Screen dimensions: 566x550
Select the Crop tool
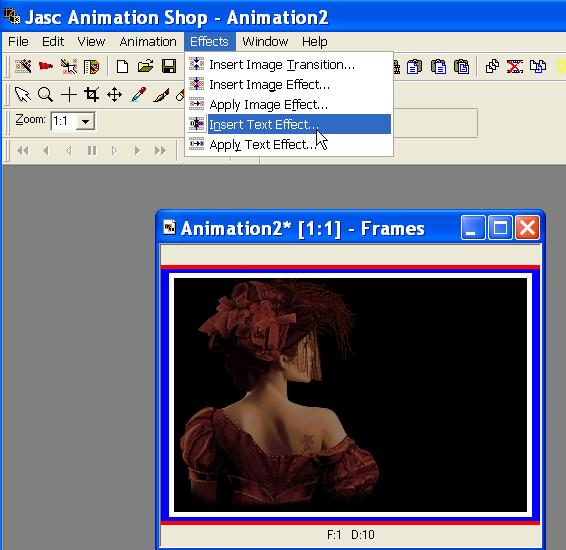pos(91,95)
